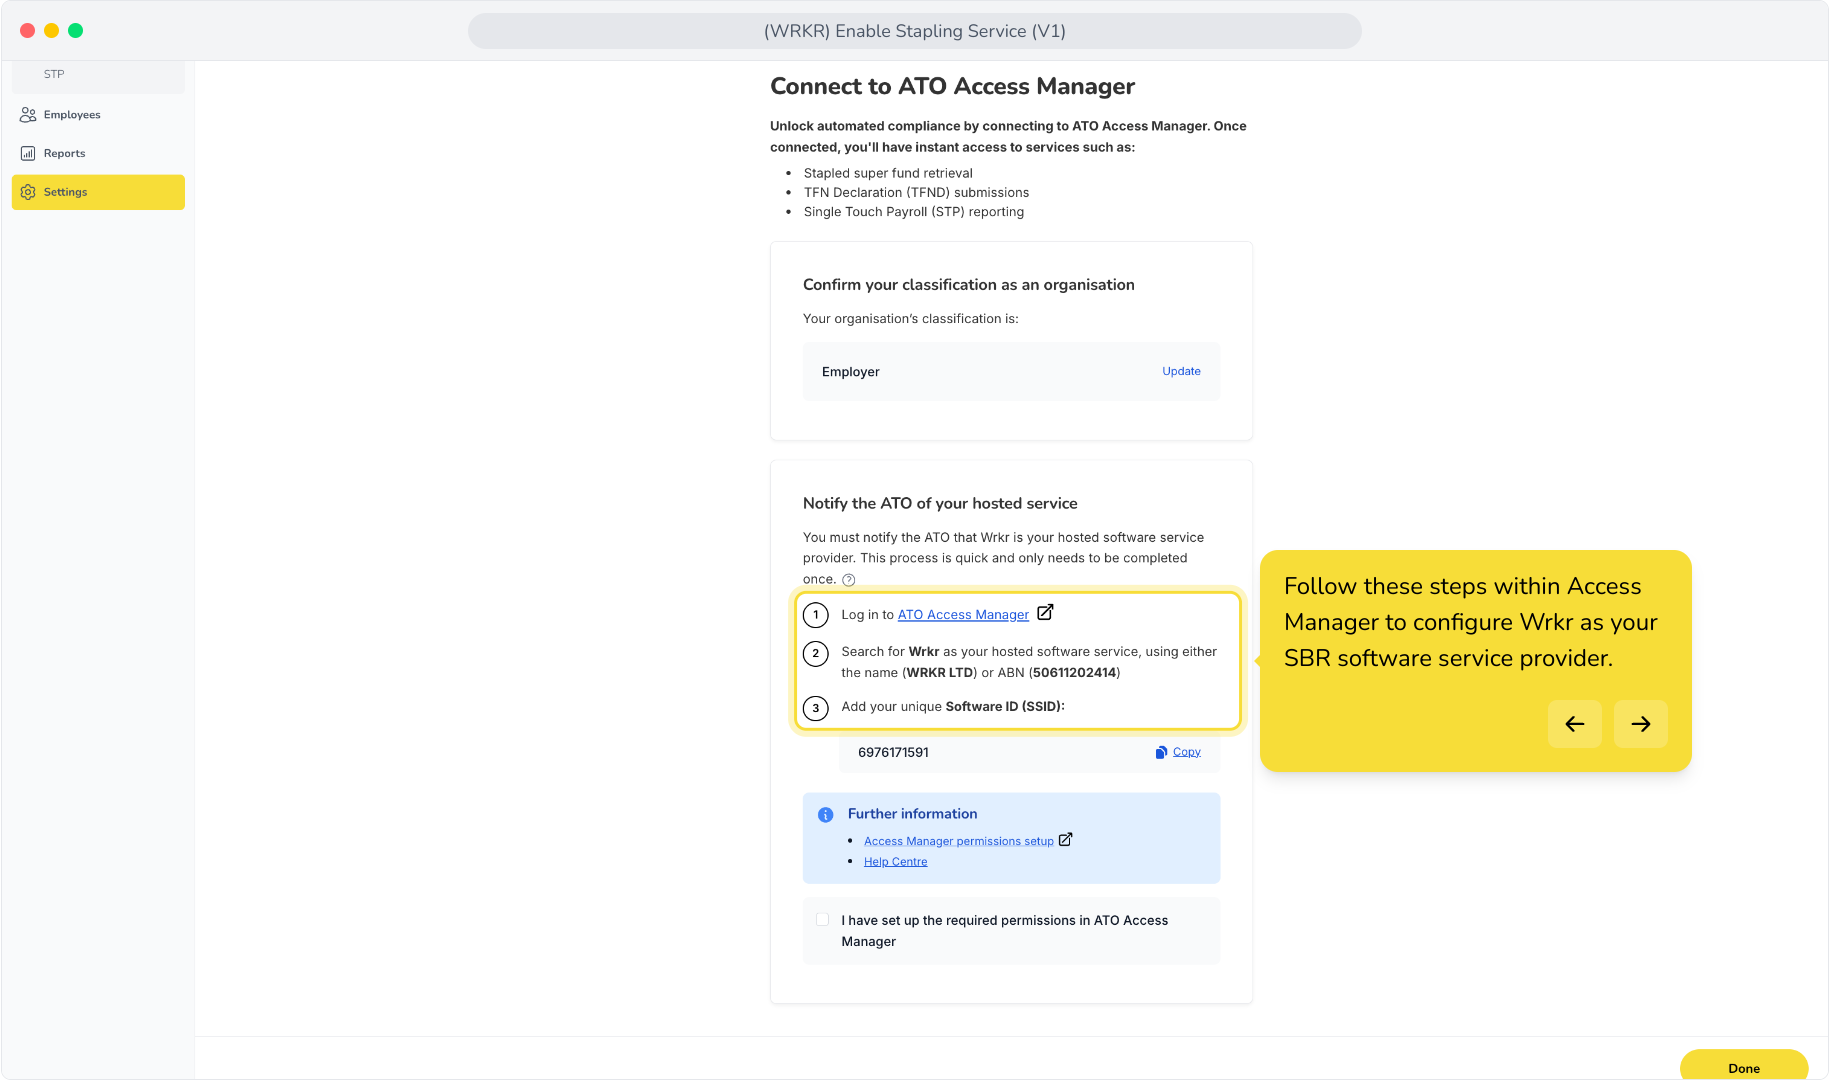Screen dimensions: 1830x1080
Task: Click the yellow Done button
Action: click(x=1744, y=1066)
